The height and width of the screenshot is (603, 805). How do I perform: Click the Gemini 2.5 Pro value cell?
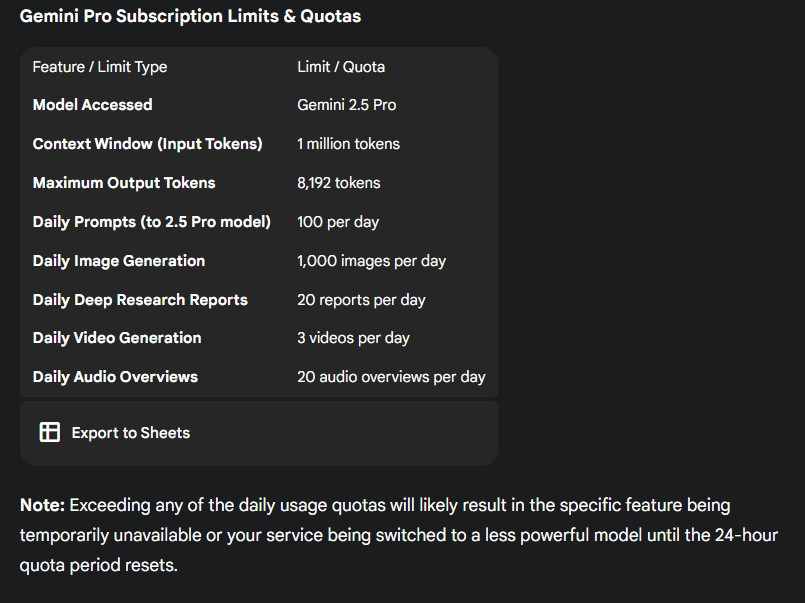pyautogui.click(x=347, y=105)
